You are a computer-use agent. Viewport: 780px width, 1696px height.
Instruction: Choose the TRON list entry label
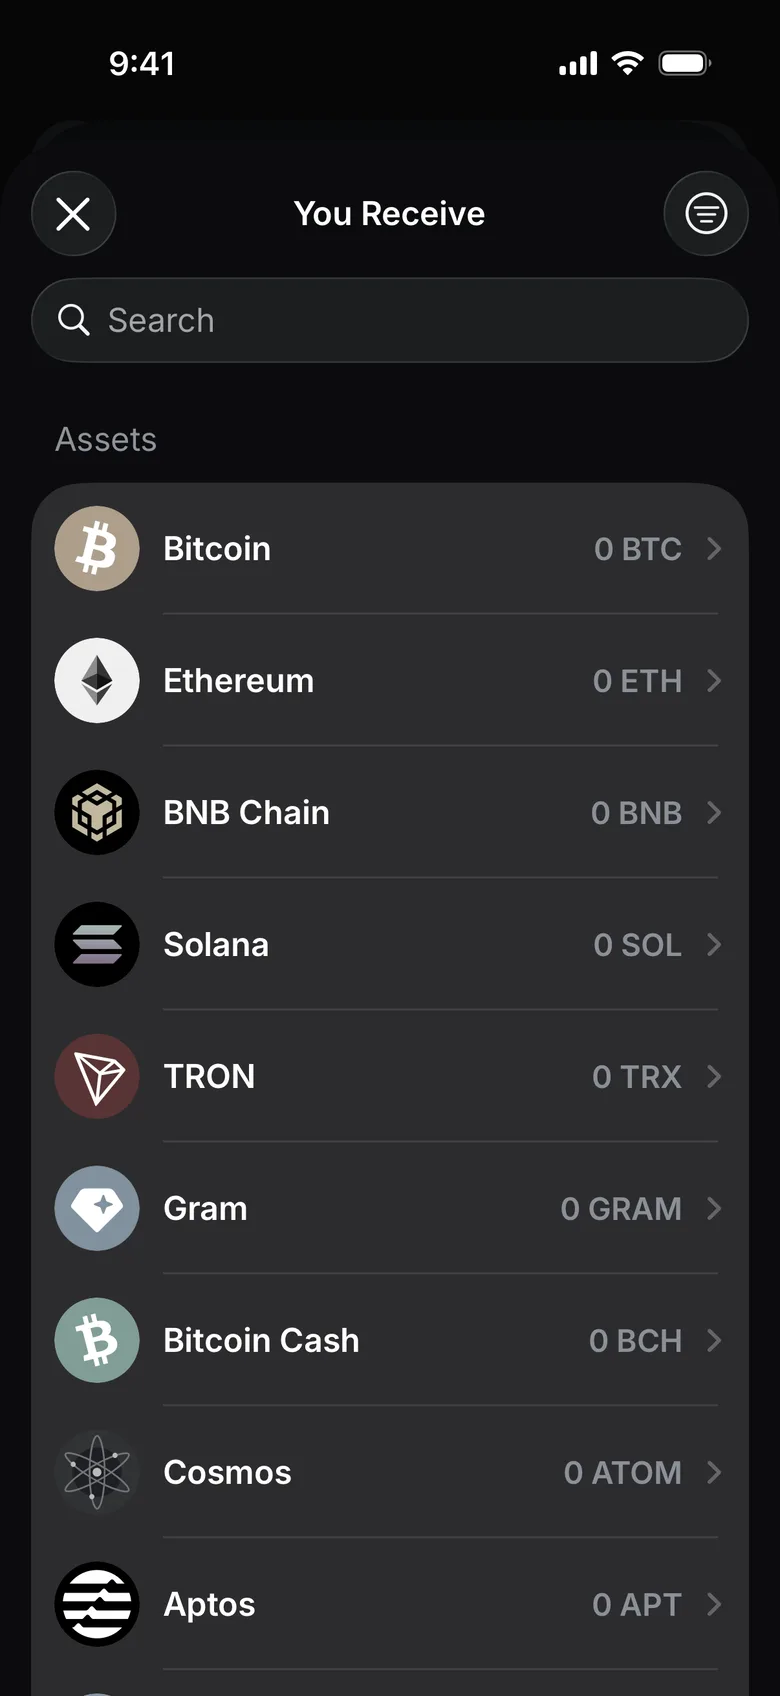(x=209, y=1077)
